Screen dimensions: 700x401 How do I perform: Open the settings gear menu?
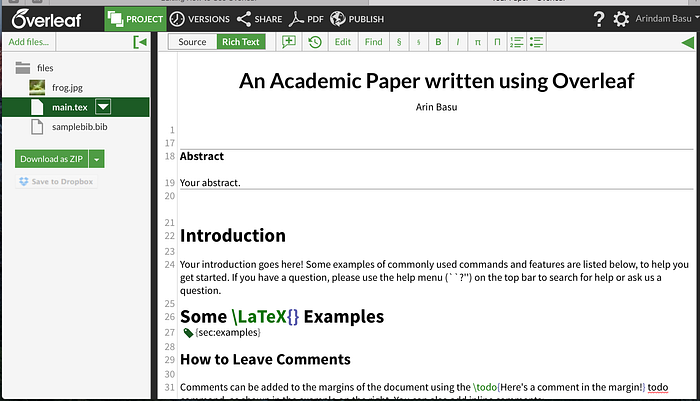[621, 19]
